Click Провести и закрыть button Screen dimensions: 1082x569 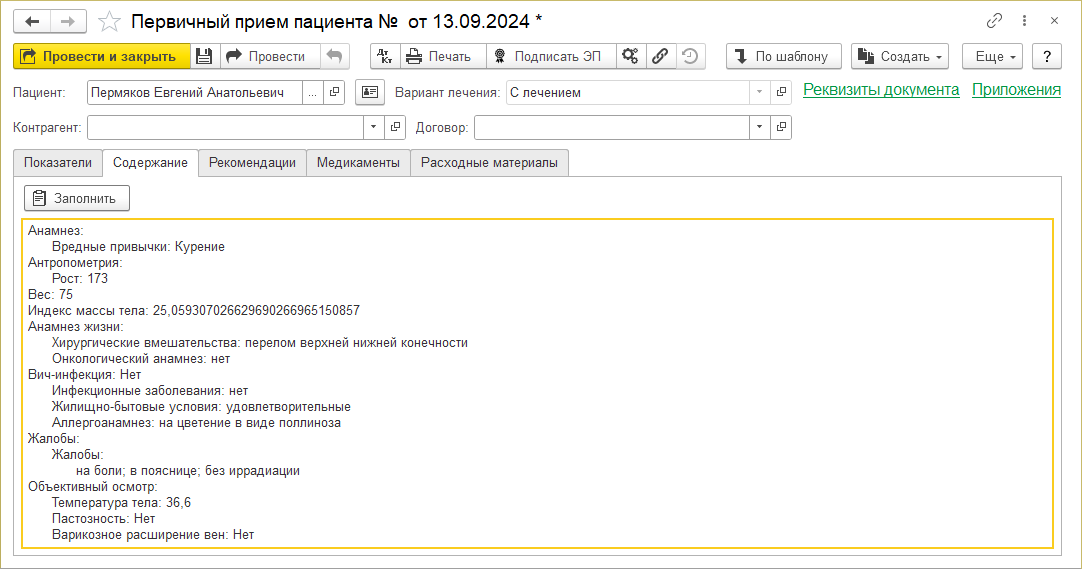coord(101,57)
